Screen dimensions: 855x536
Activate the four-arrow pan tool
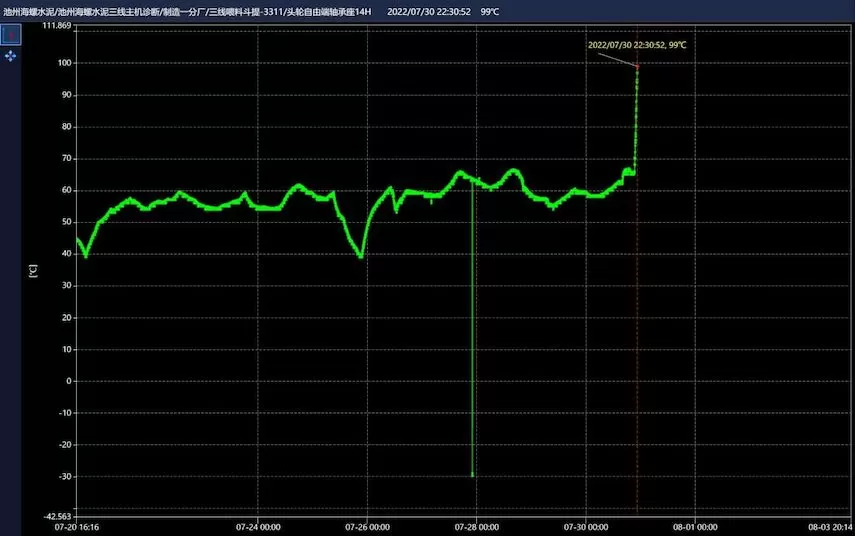(11, 56)
